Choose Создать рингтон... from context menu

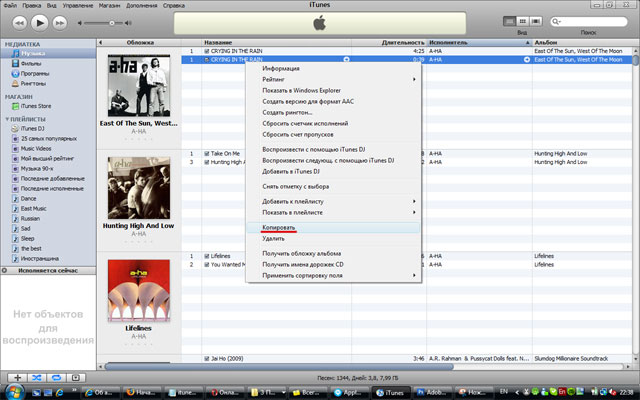tap(333, 112)
